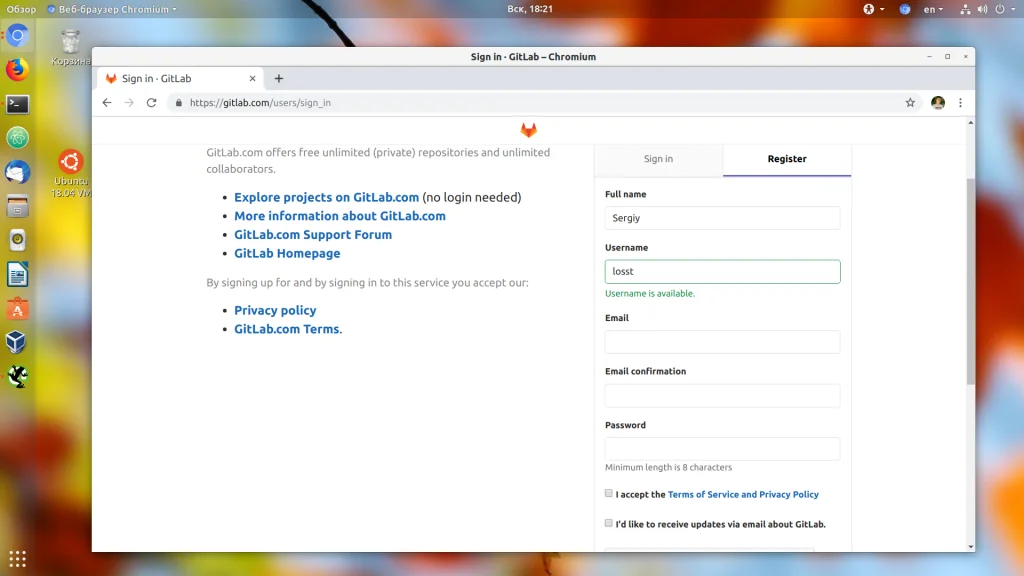Screen dimensions: 1024x576
Task: View site security lock info
Action: click(179, 103)
